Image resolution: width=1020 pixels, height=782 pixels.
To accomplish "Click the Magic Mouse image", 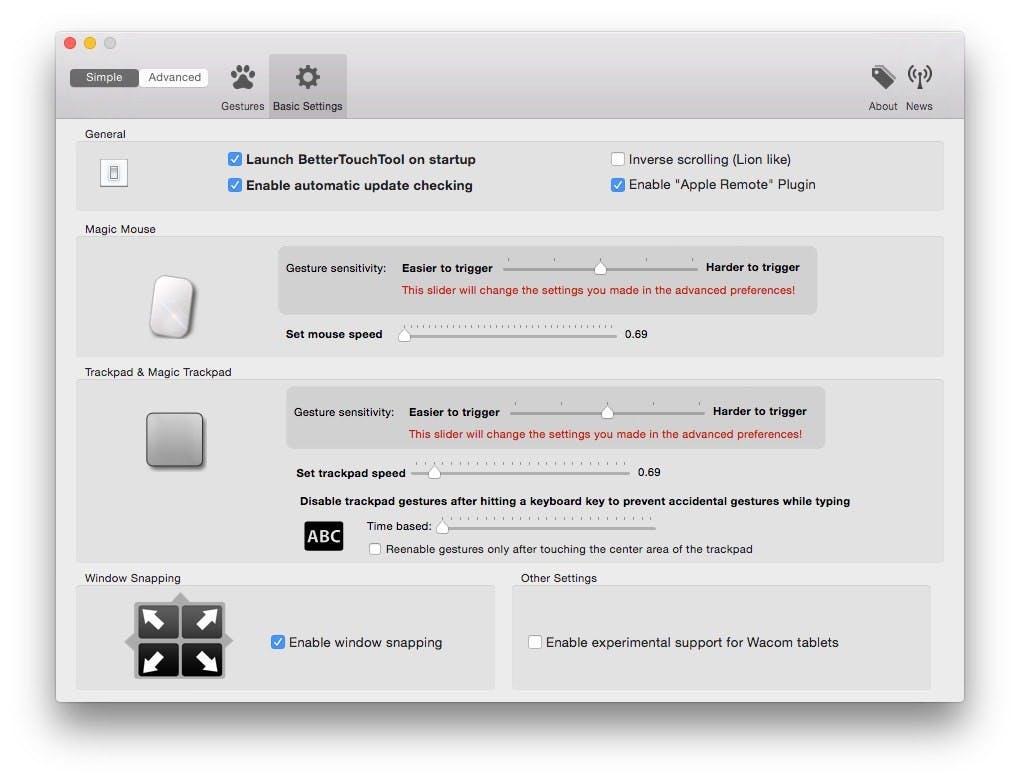I will click(172, 306).
